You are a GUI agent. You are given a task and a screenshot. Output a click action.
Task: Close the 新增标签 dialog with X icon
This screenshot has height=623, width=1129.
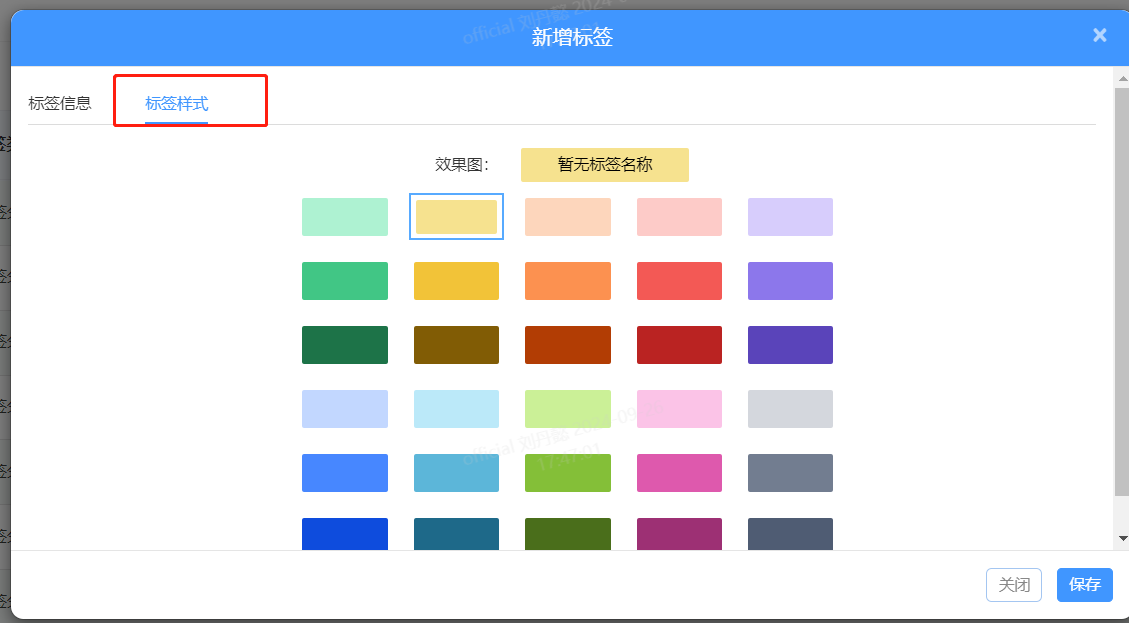click(1099, 35)
